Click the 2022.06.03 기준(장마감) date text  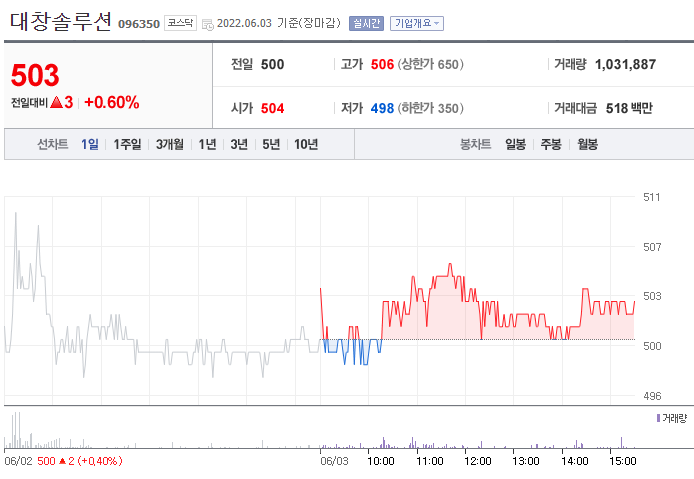pos(279,23)
